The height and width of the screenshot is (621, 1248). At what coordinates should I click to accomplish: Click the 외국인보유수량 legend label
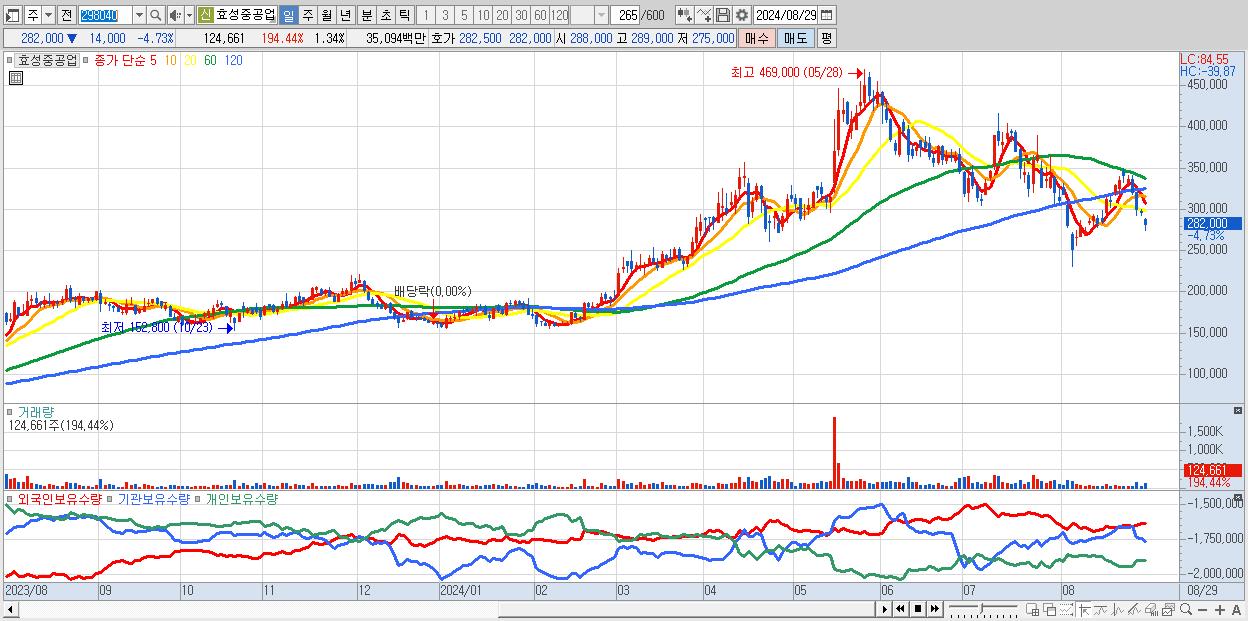click(59, 498)
